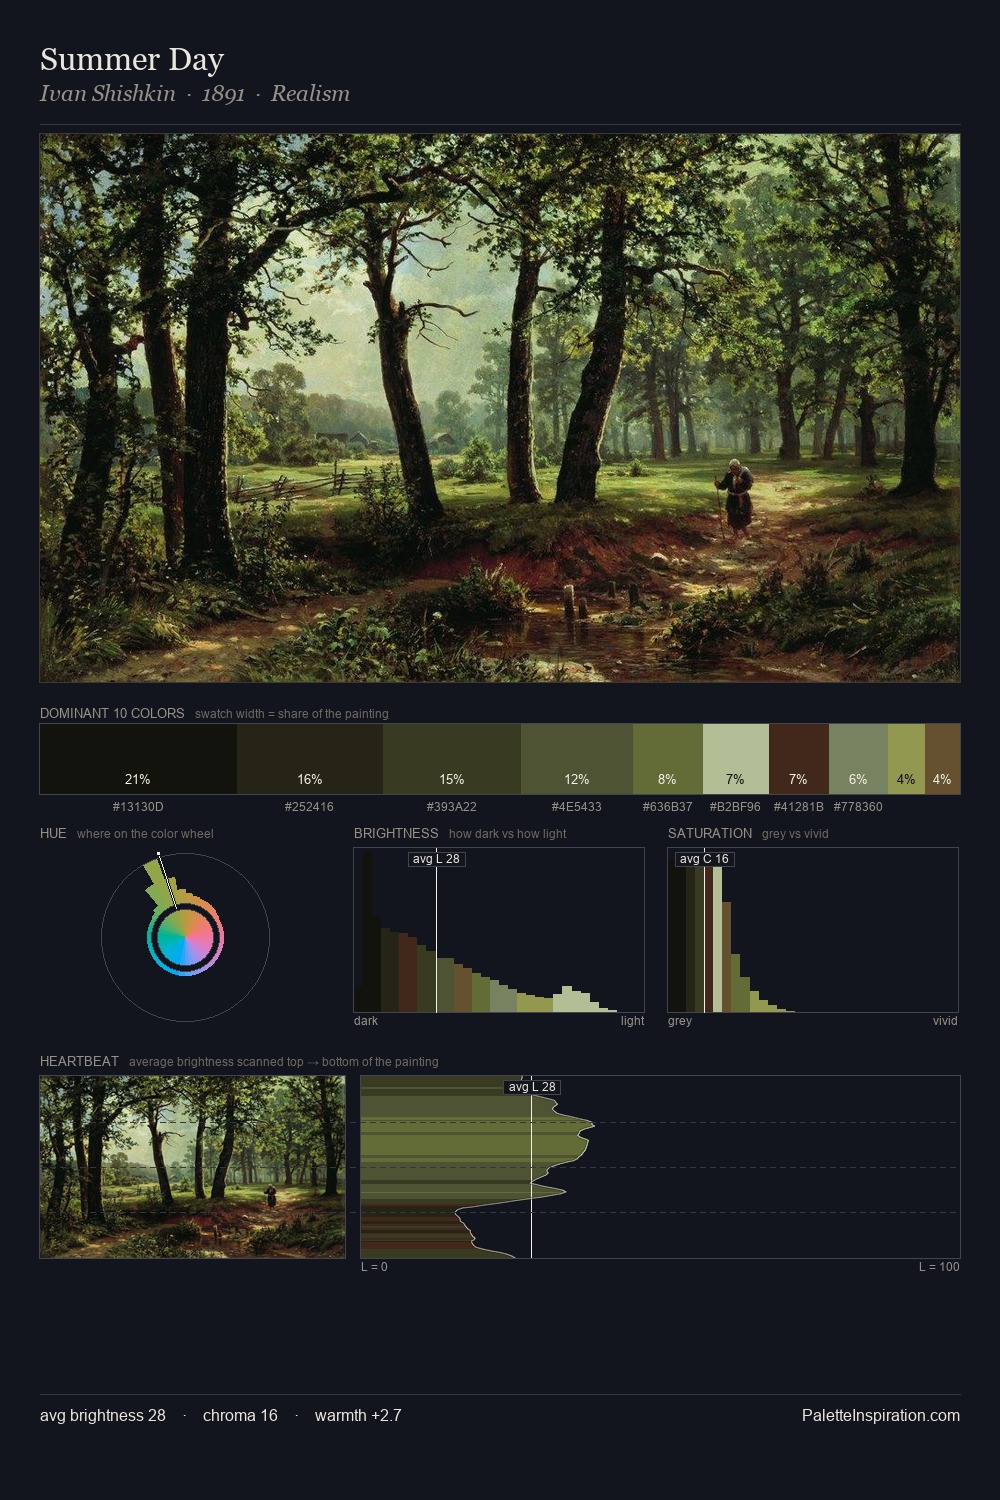Click hex code #252416 label
The image size is (1000, 1500).
coord(309,807)
